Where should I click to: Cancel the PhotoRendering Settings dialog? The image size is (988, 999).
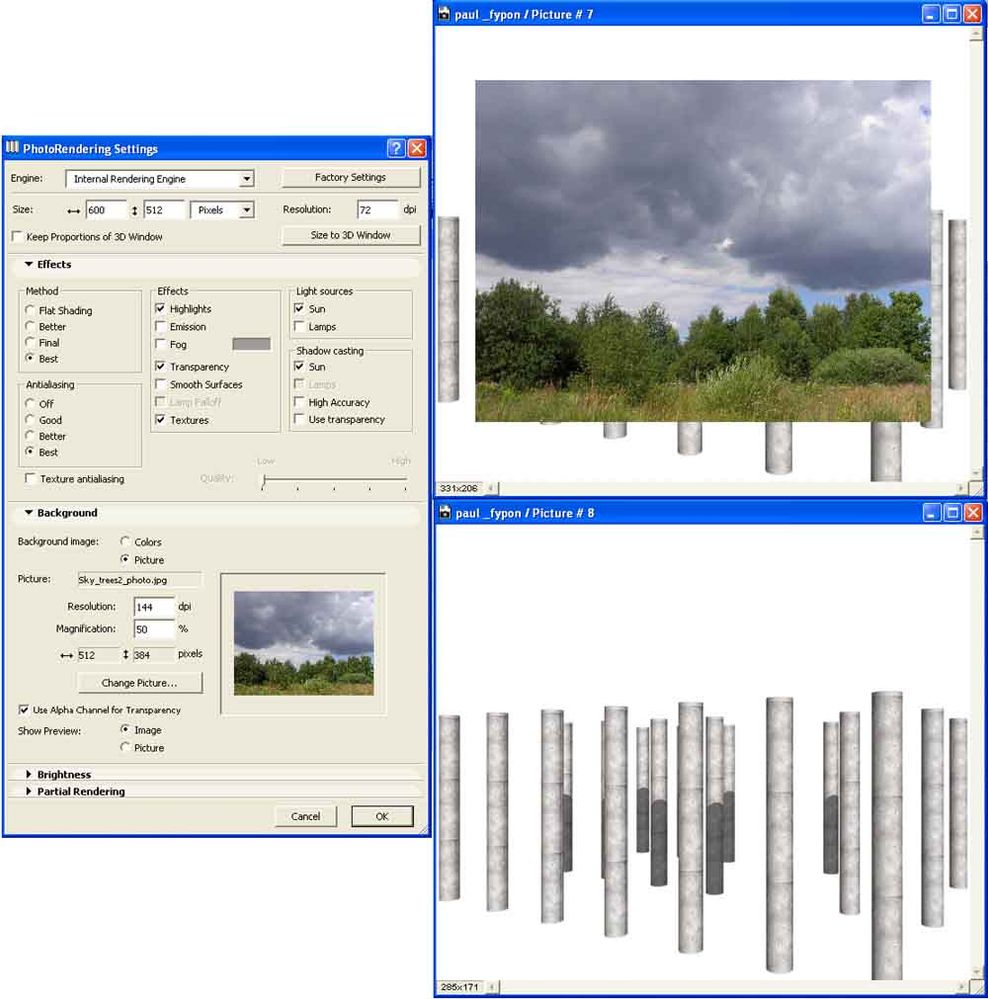point(305,816)
